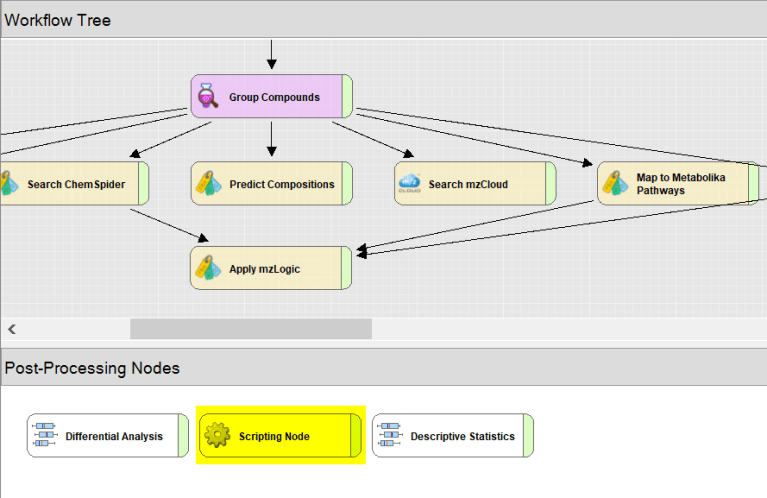Click connector tab on Scripting Node
Screen dimensions: 767x498
click(356, 435)
